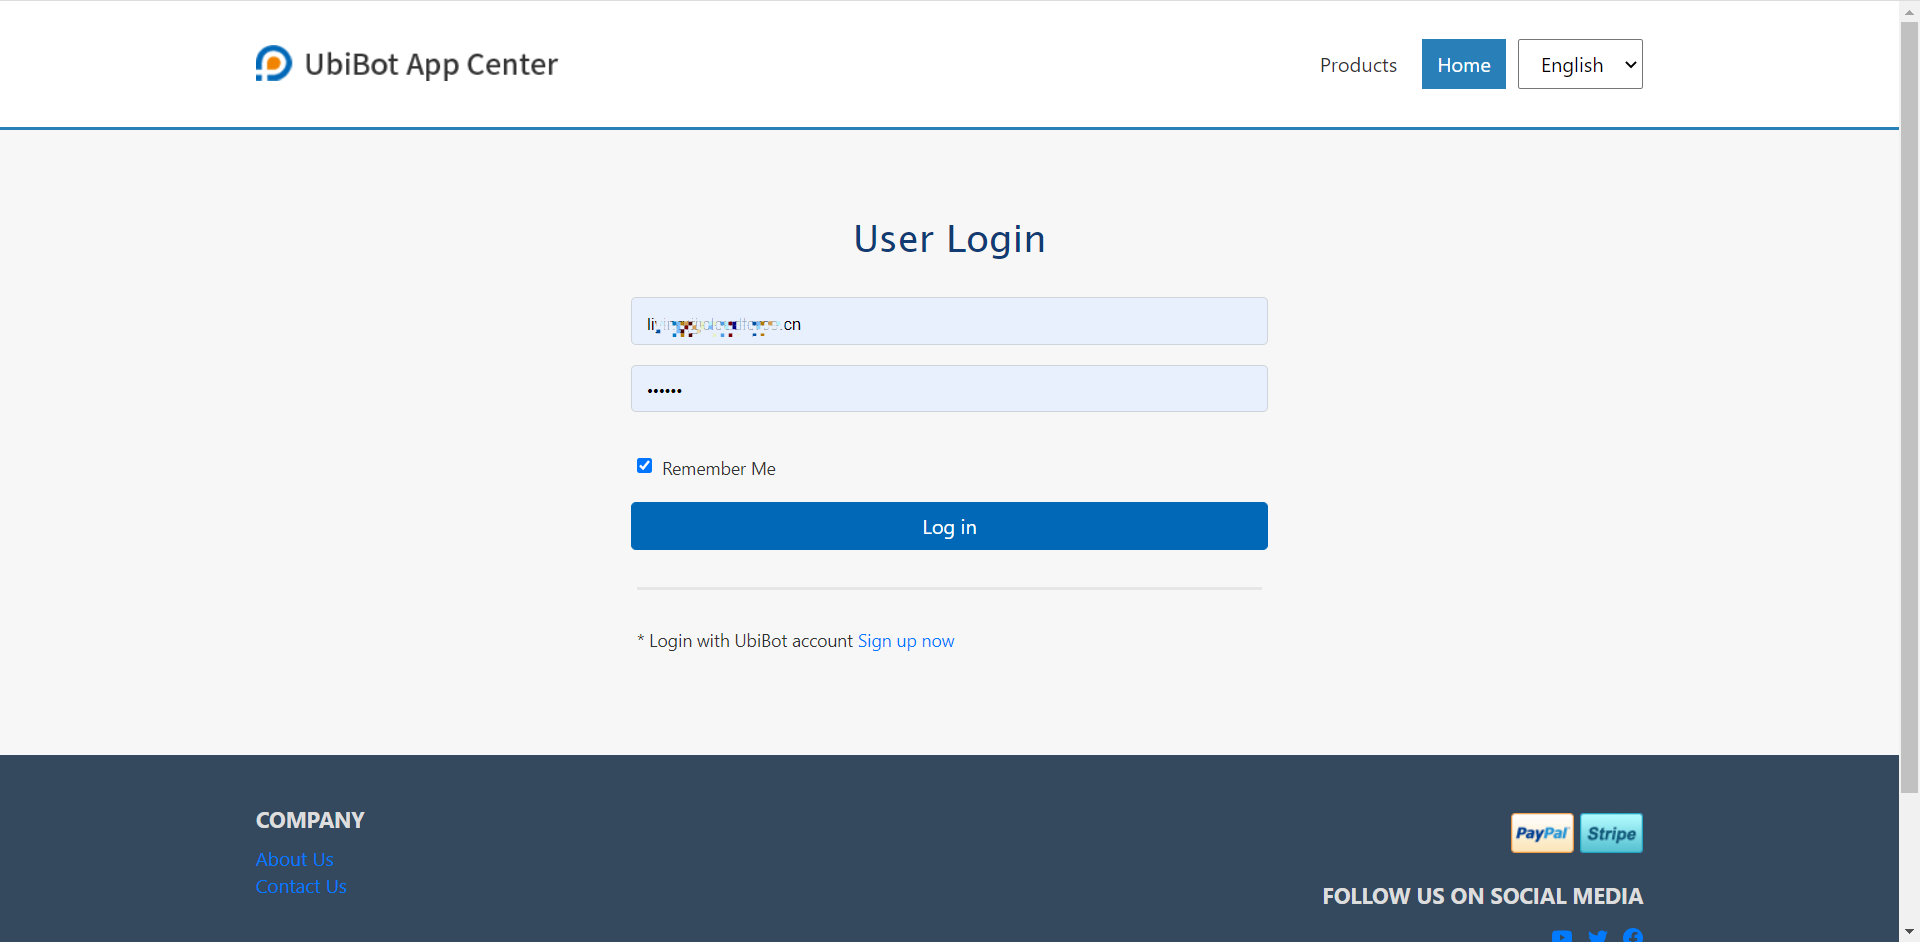Click the scrollbar up arrow
This screenshot has height=942, width=1920.
[1909, 11]
